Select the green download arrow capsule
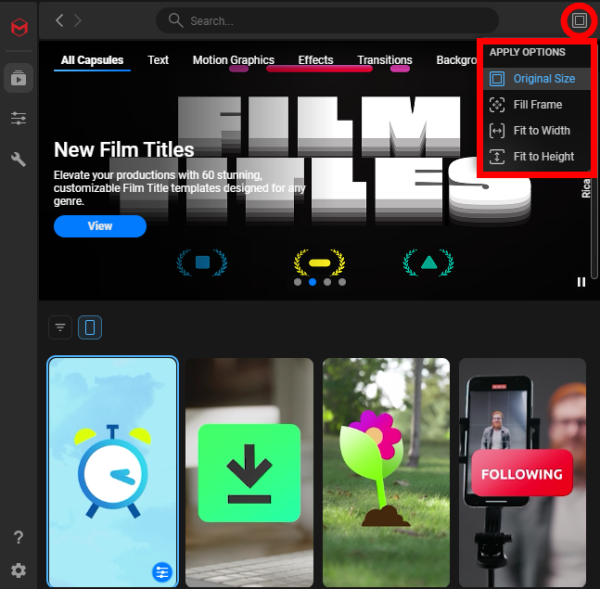The width and height of the screenshot is (600, 589). coord(249,472)
